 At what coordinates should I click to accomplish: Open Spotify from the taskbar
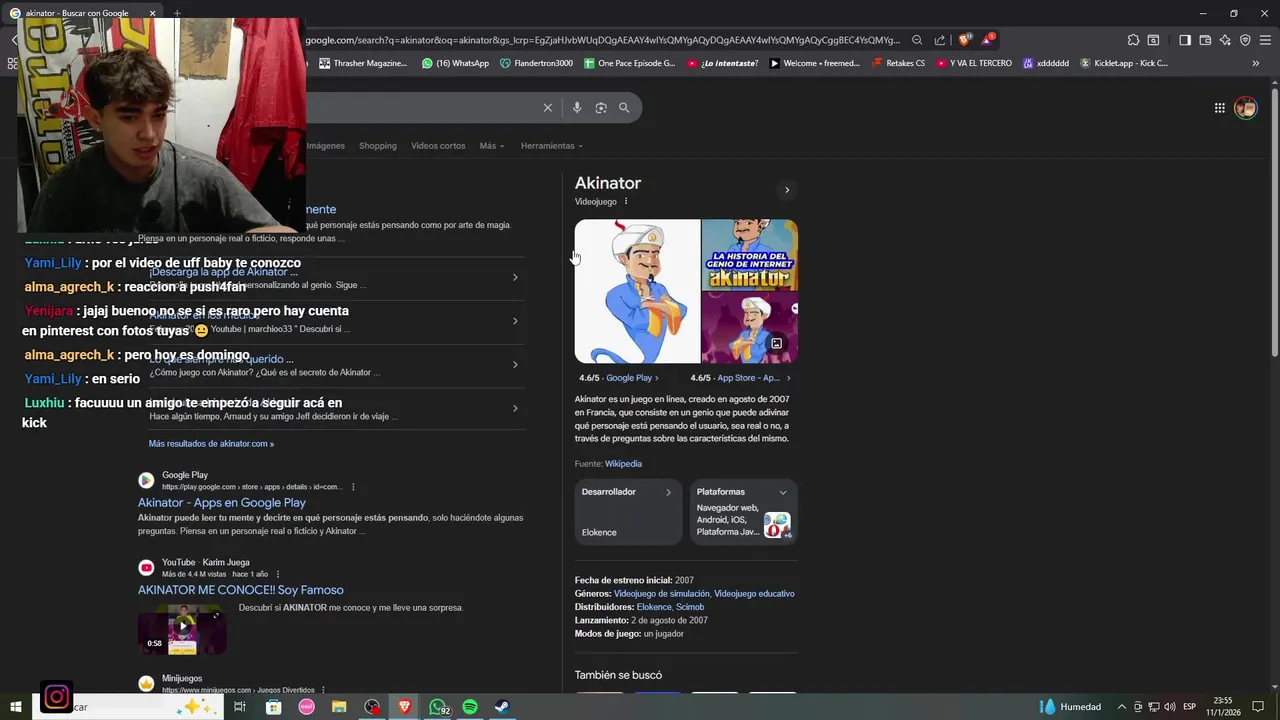click(x=470, y=707)
